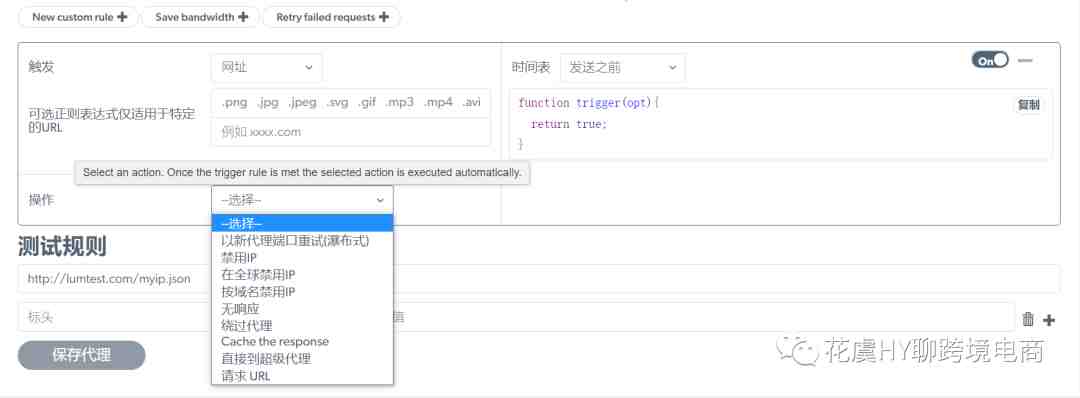Choose the Cache the response option
Image resolution: width=1080 pixels, height=398 pixels.
click(x=302, y=342)
